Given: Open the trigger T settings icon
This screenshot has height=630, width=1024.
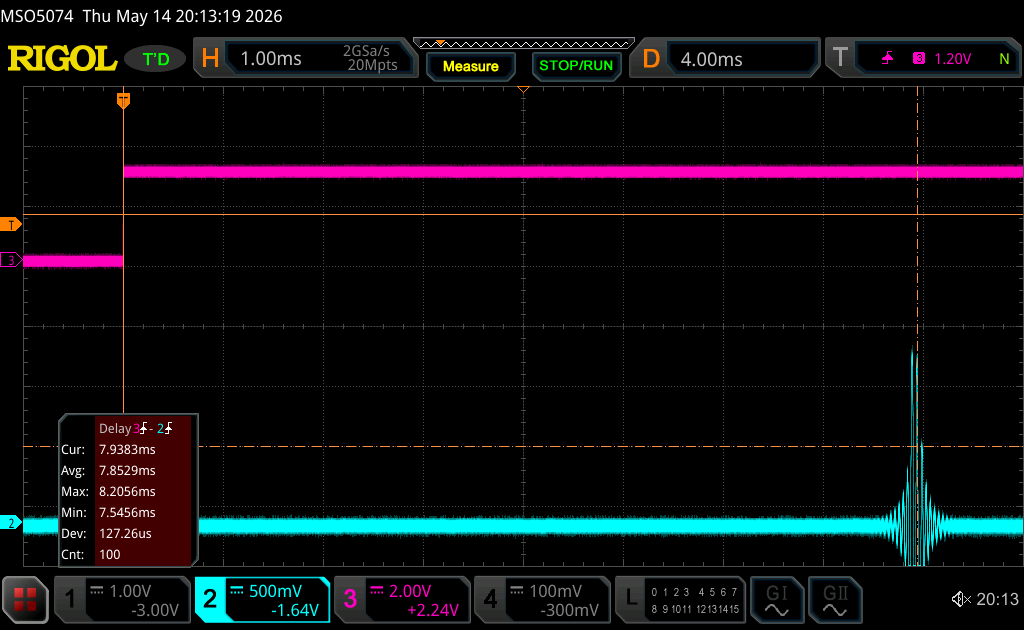Looking at the screenshot, I should 840,59.
